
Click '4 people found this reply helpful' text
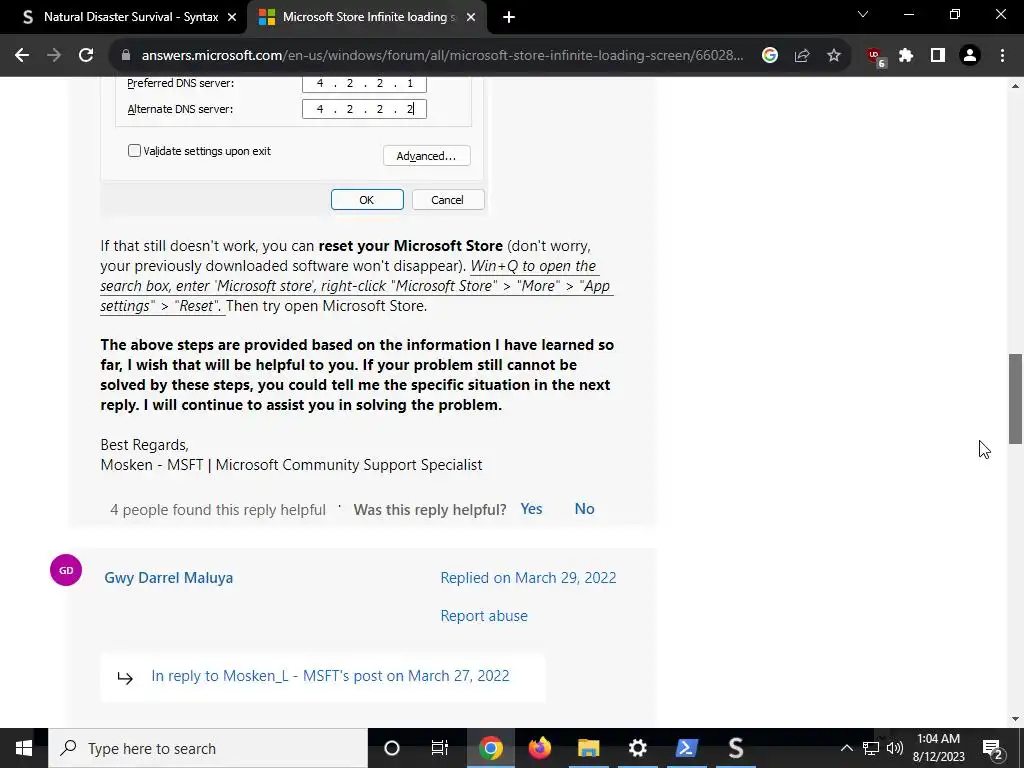[218, 510]
